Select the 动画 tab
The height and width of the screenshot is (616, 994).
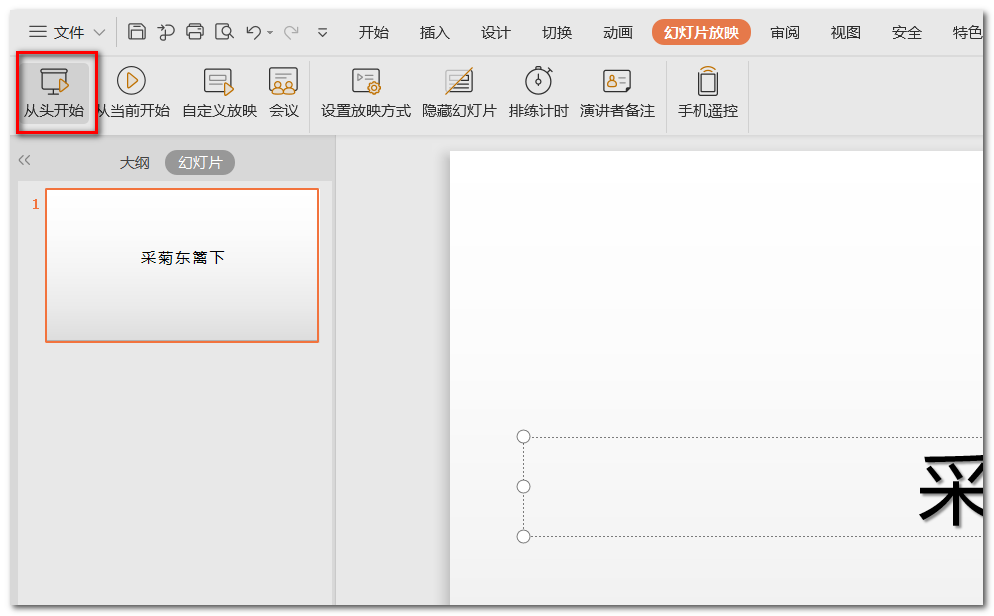click(x=617, y=32)
